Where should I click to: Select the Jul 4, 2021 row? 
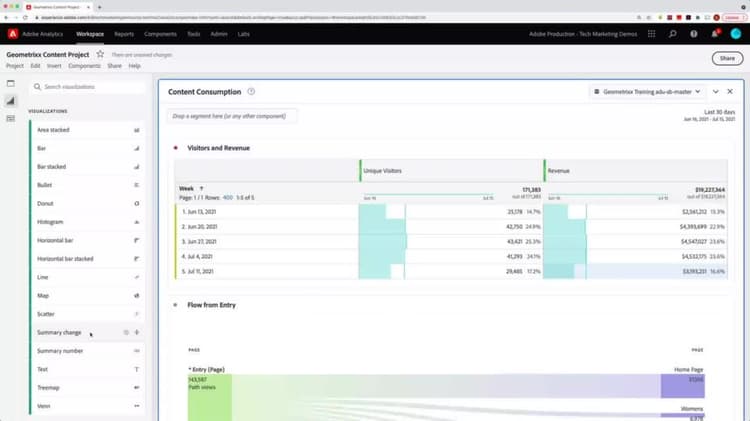coord(451,256)
